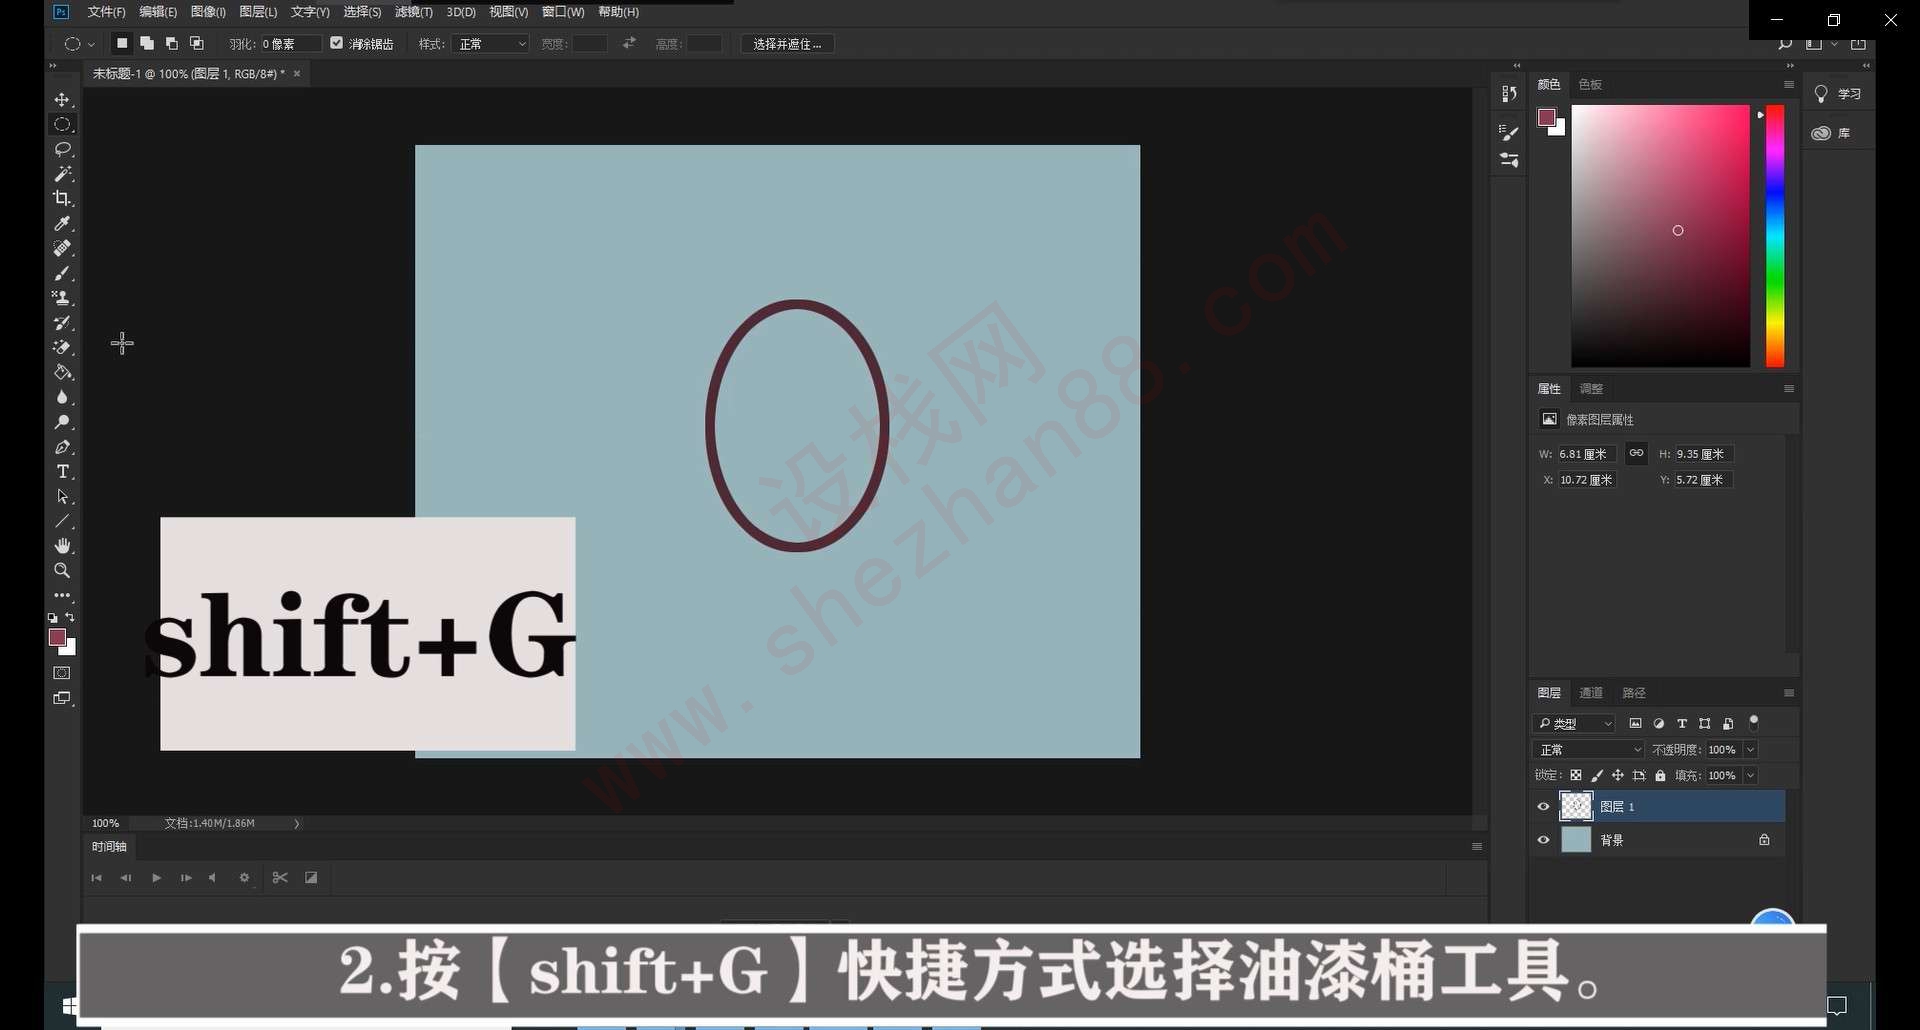Screen dimensions: 1920x1030
Task: Toggle the layer filter switch
Action: tap(1753, 723)
